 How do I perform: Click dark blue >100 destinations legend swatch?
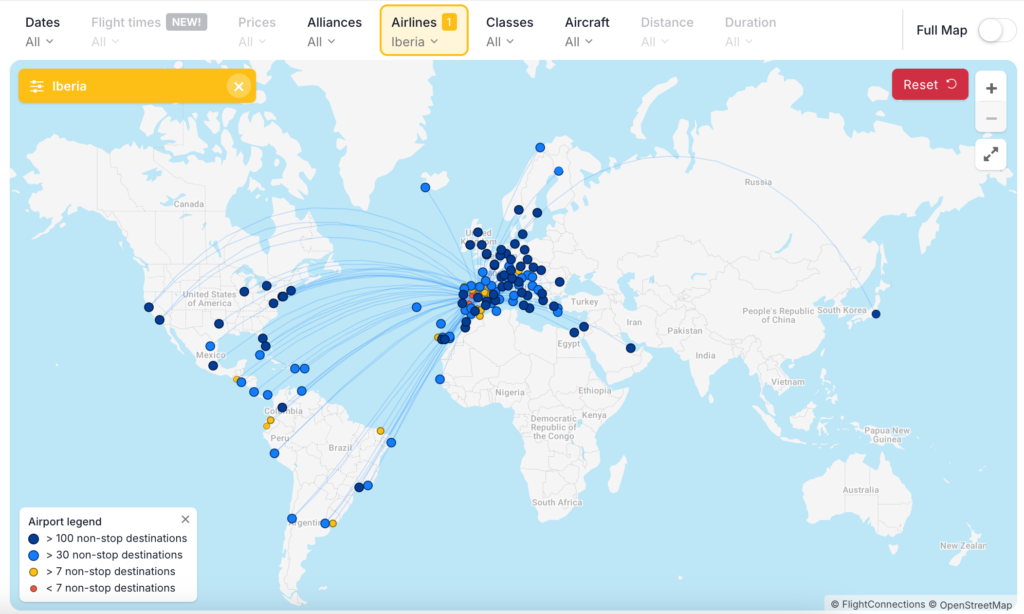point(33,539)
